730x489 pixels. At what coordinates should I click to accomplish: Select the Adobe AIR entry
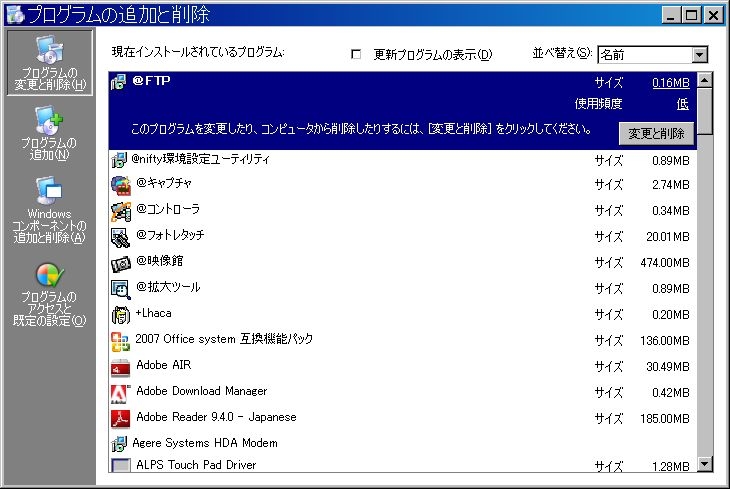[x=403, y=367]
